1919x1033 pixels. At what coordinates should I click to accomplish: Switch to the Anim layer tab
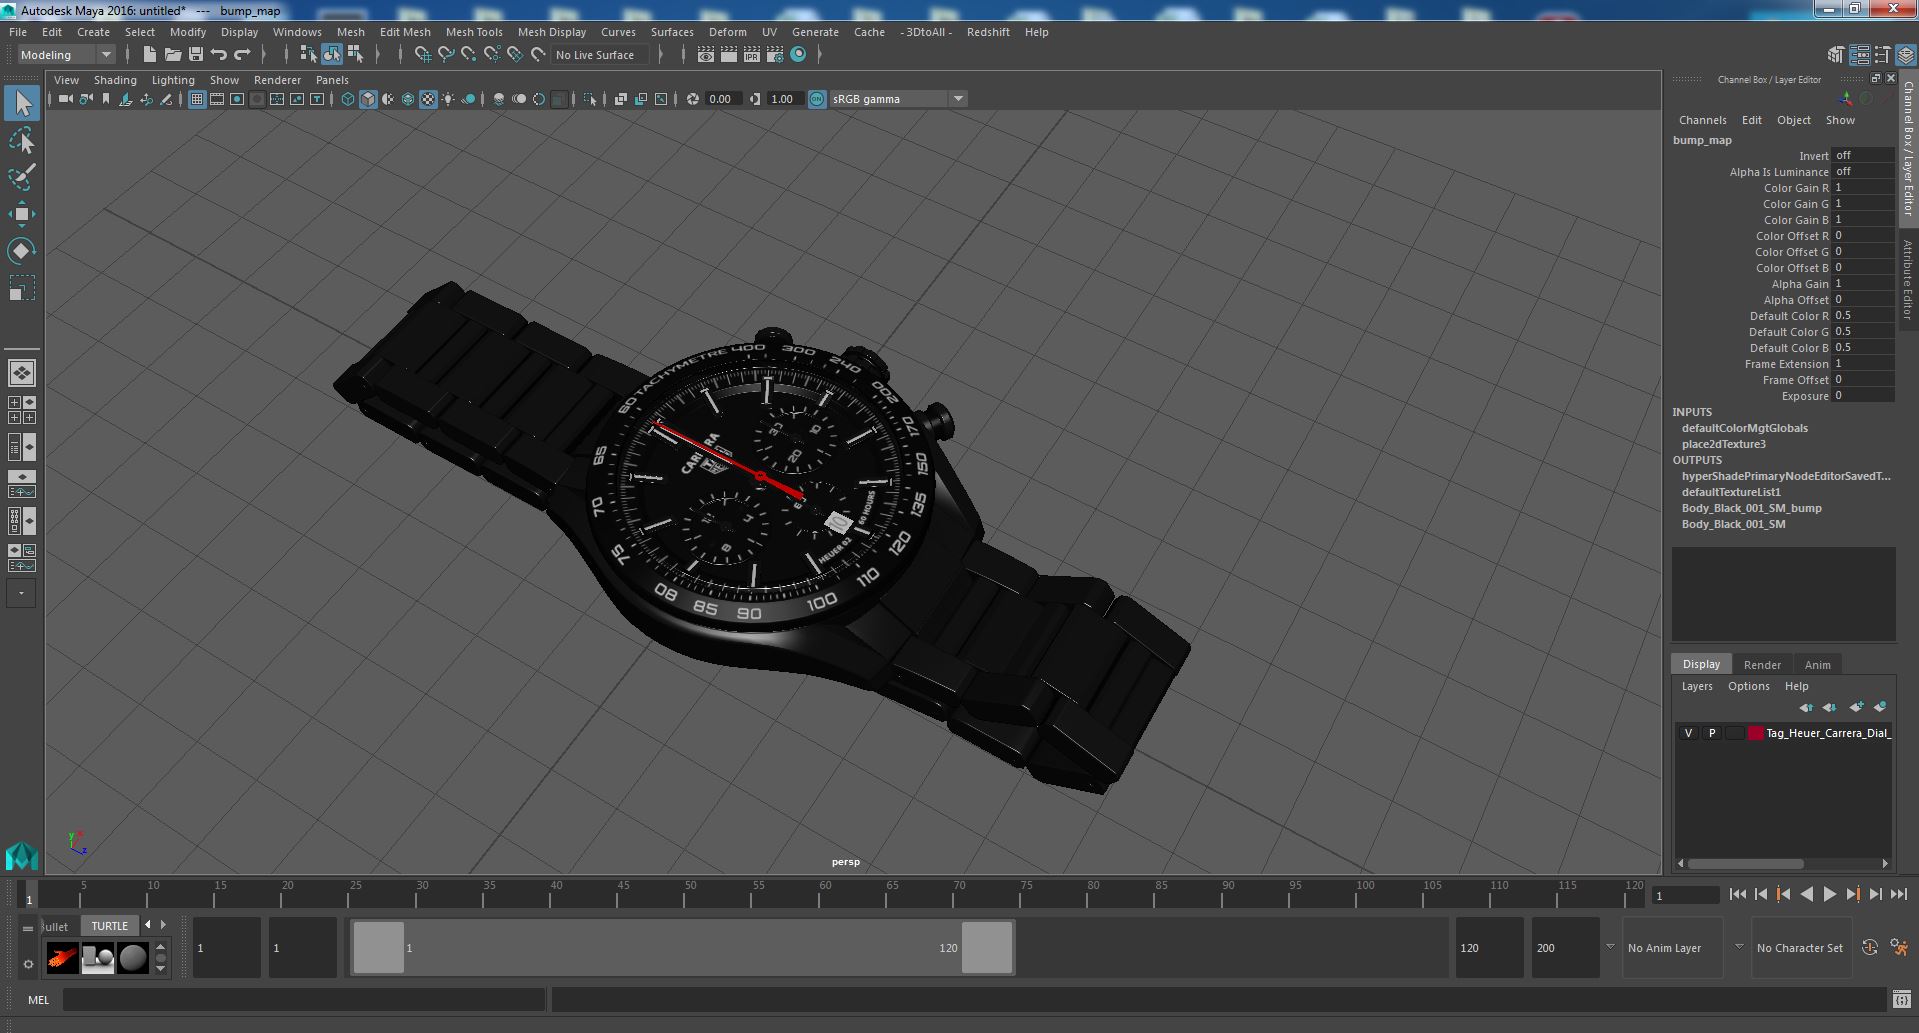coord(1817,665)
